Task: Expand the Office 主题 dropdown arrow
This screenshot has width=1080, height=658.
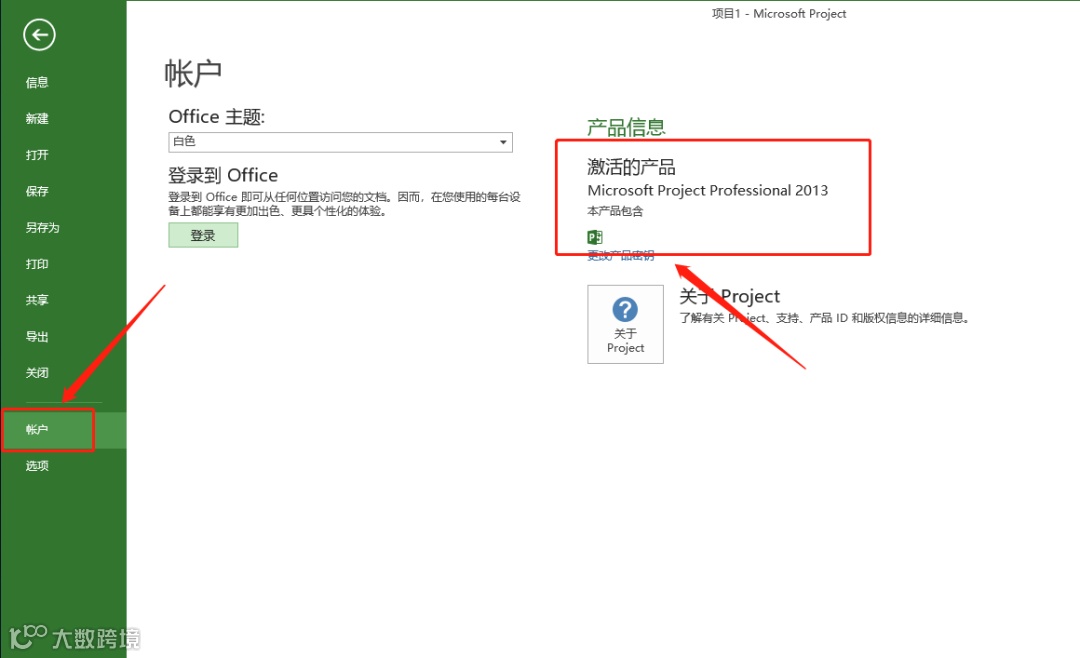Action: click(503, 142)
